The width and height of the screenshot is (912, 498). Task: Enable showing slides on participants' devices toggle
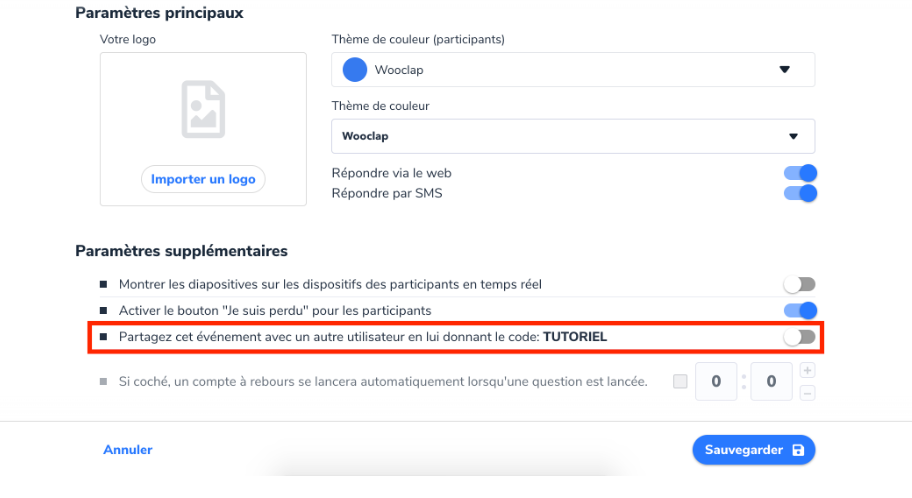(x=799, y=284)
